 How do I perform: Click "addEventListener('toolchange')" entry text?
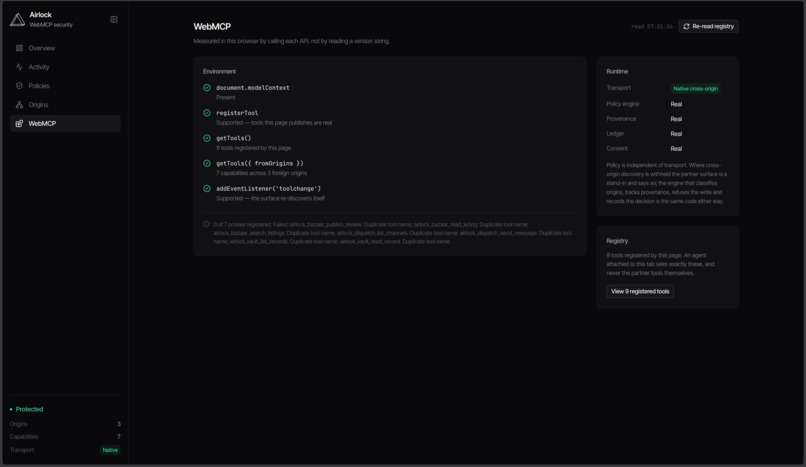[x=268, y=189]
